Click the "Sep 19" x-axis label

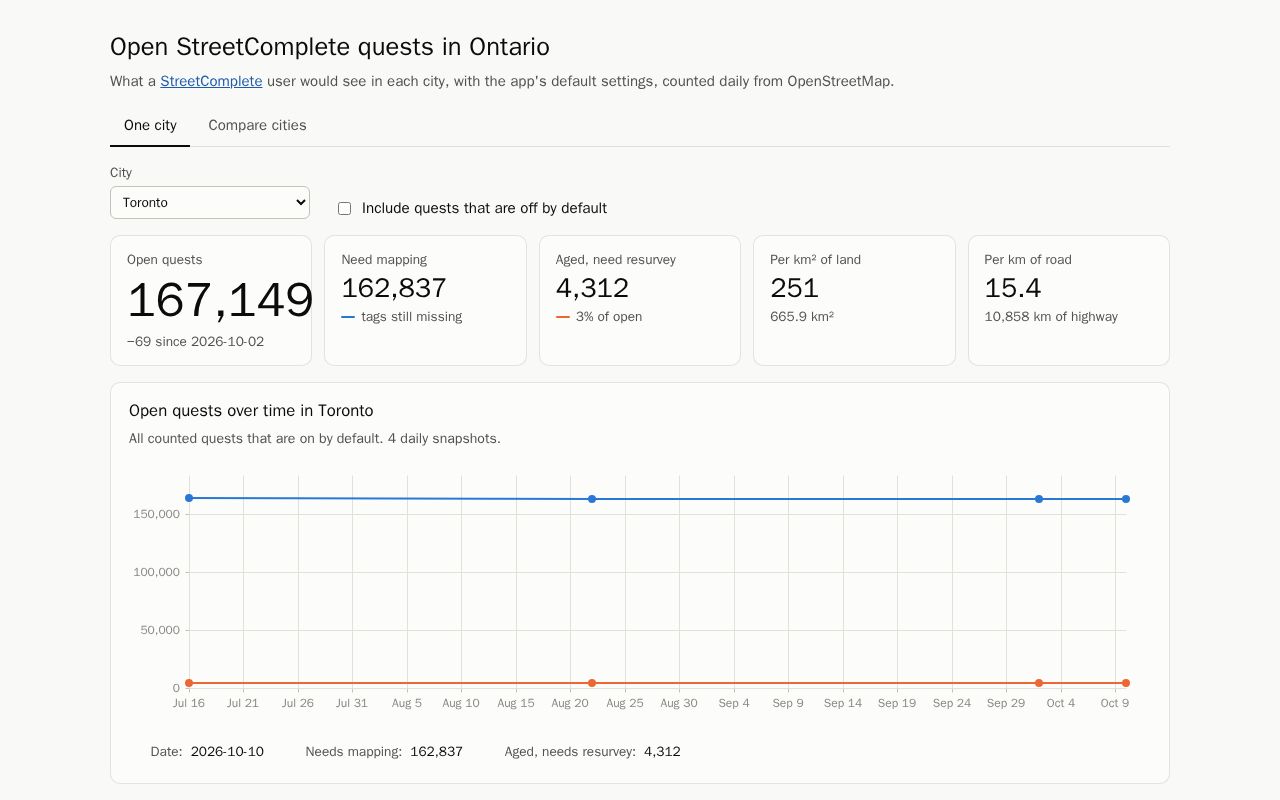point(897,703)
